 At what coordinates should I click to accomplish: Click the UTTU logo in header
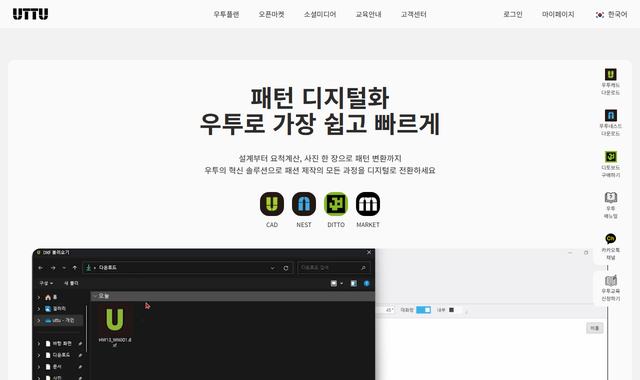tap(30, 14)
